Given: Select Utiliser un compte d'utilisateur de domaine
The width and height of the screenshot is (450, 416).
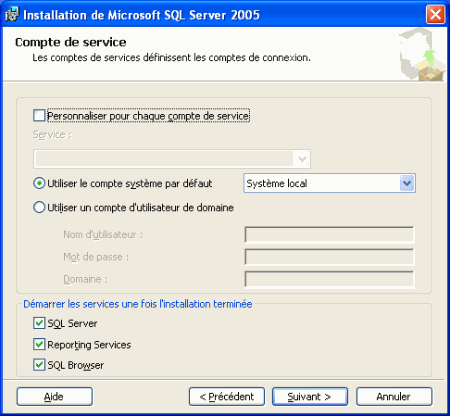Looking at the screenshot, I should (39, 207).
